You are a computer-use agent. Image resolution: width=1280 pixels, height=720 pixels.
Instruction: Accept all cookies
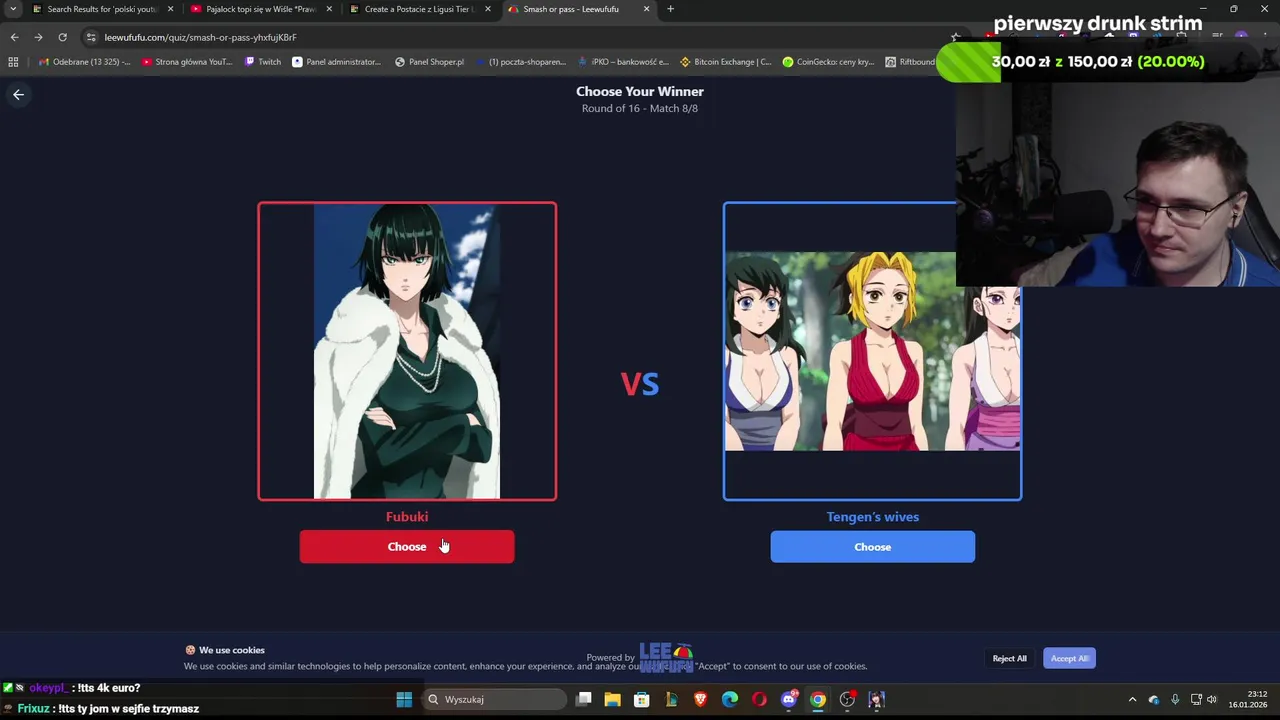[1069, 658]
